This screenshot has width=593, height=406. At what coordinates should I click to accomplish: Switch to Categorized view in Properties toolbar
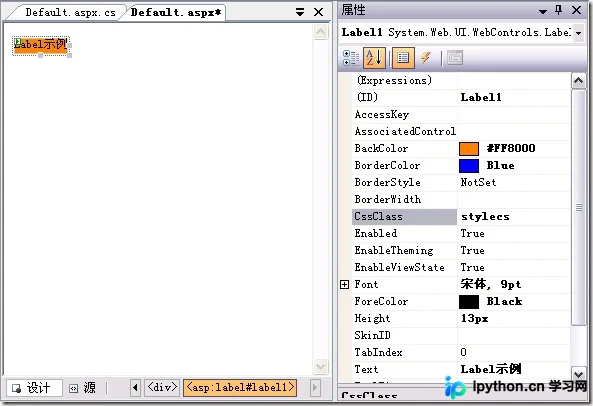click(x=351, y=58)
